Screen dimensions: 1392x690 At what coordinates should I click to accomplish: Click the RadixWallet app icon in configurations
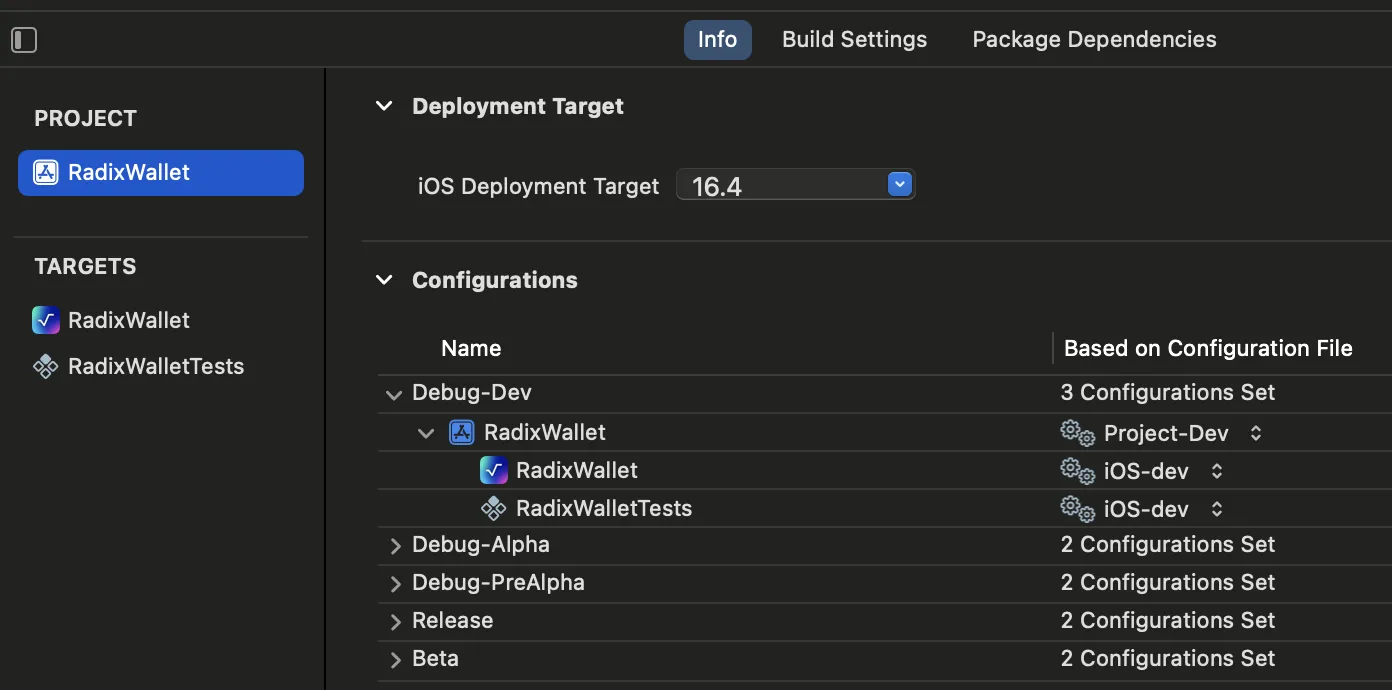pos(494,470)
